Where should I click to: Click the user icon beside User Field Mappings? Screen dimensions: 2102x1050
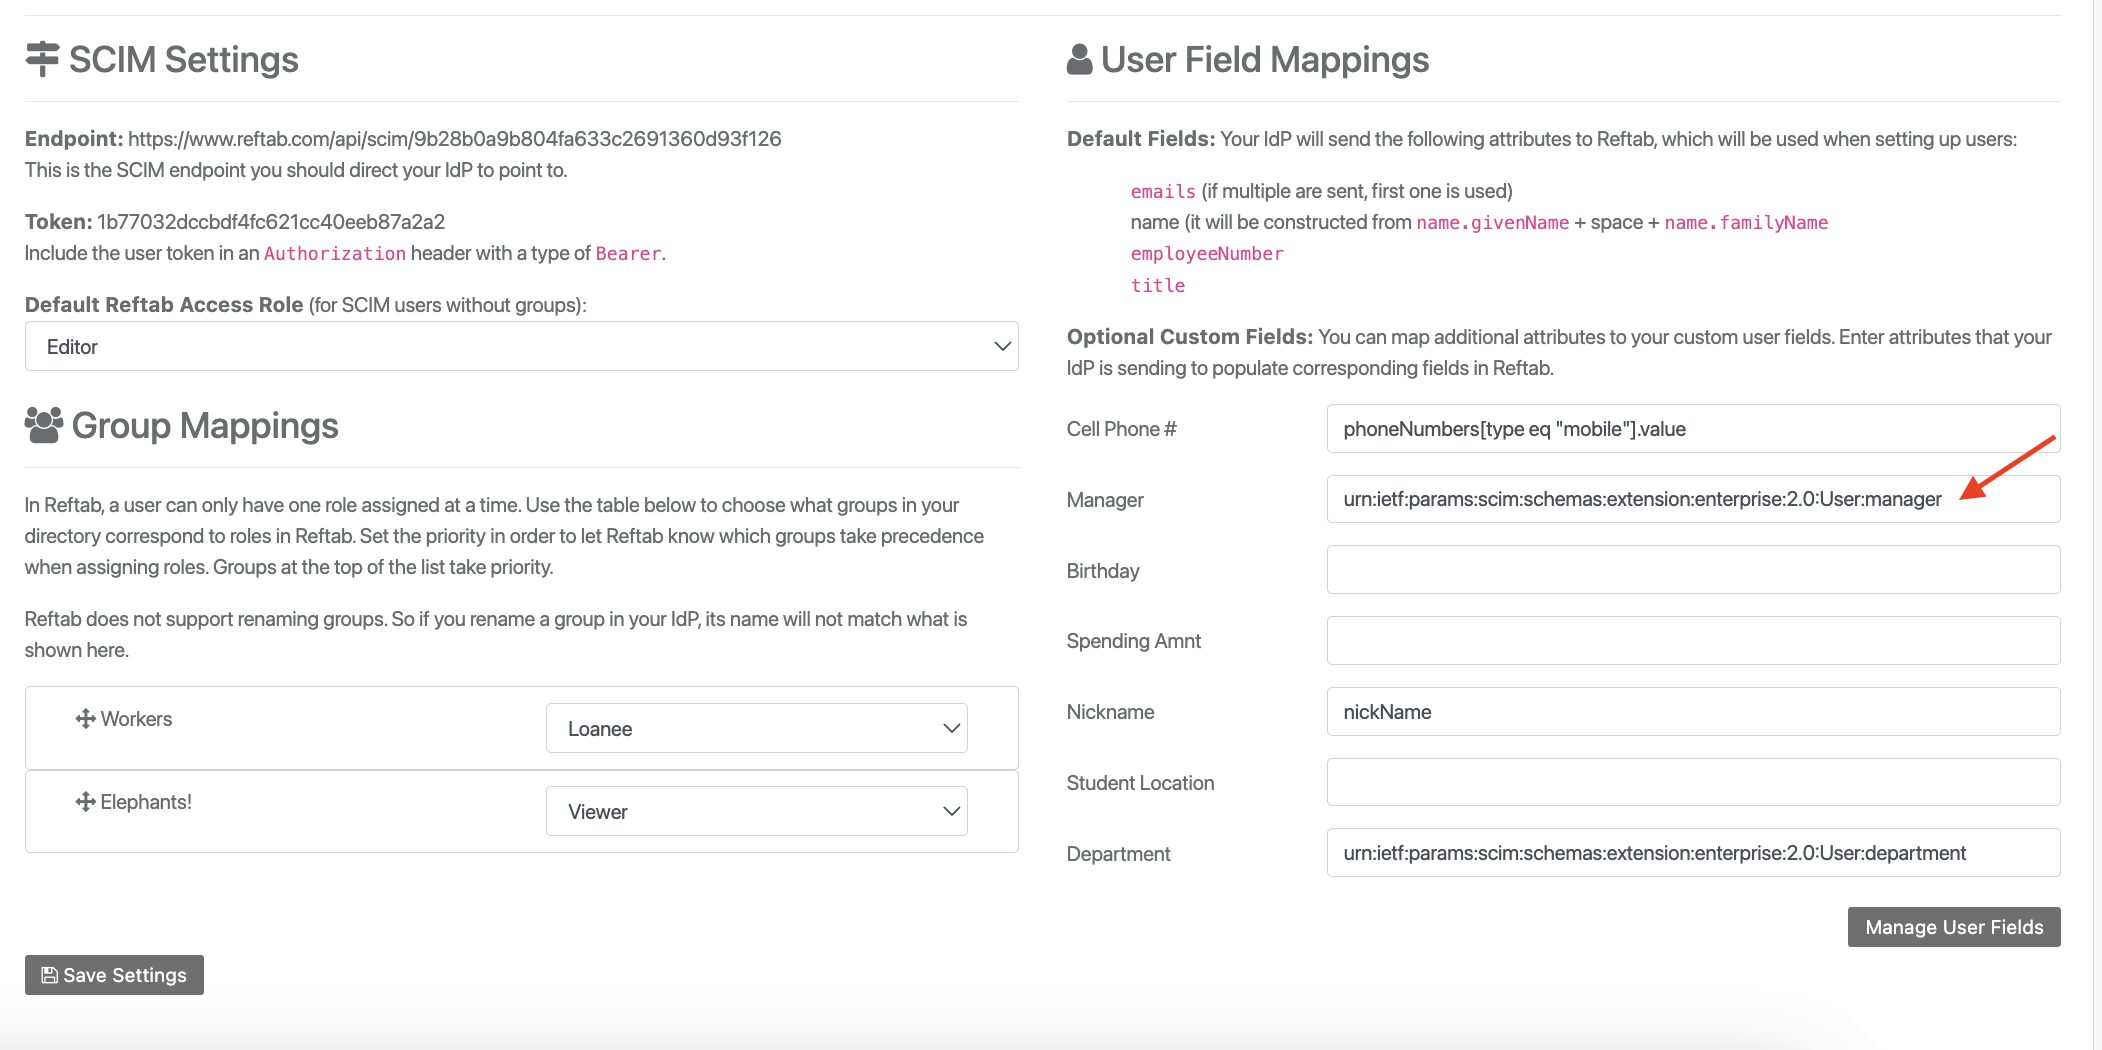tap(1079, 59)
